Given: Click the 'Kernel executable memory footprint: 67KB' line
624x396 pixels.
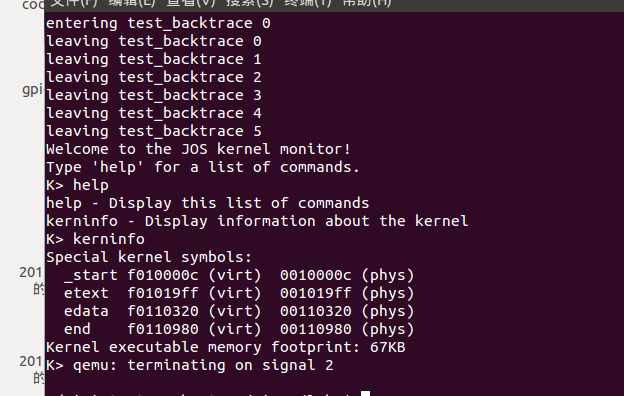Looking at the screenshot, I should (x=226, y=347).
